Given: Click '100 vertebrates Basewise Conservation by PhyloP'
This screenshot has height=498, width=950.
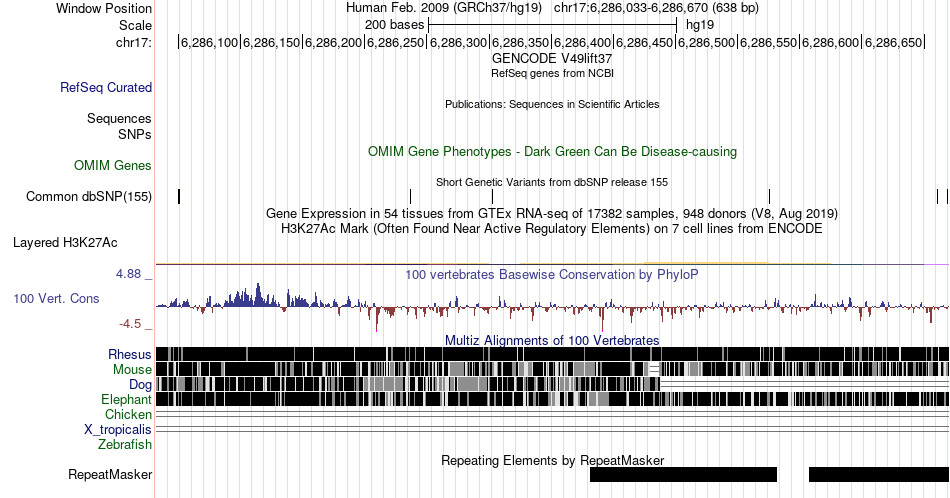Looking at the screenshot, I should (552, 274).
